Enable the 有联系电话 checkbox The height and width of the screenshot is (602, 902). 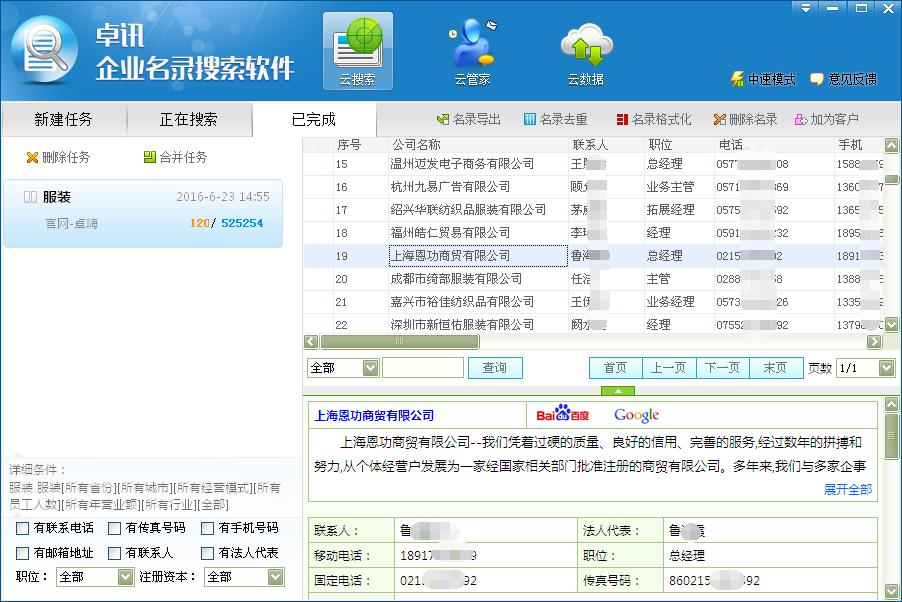click(x=23, y=528)
